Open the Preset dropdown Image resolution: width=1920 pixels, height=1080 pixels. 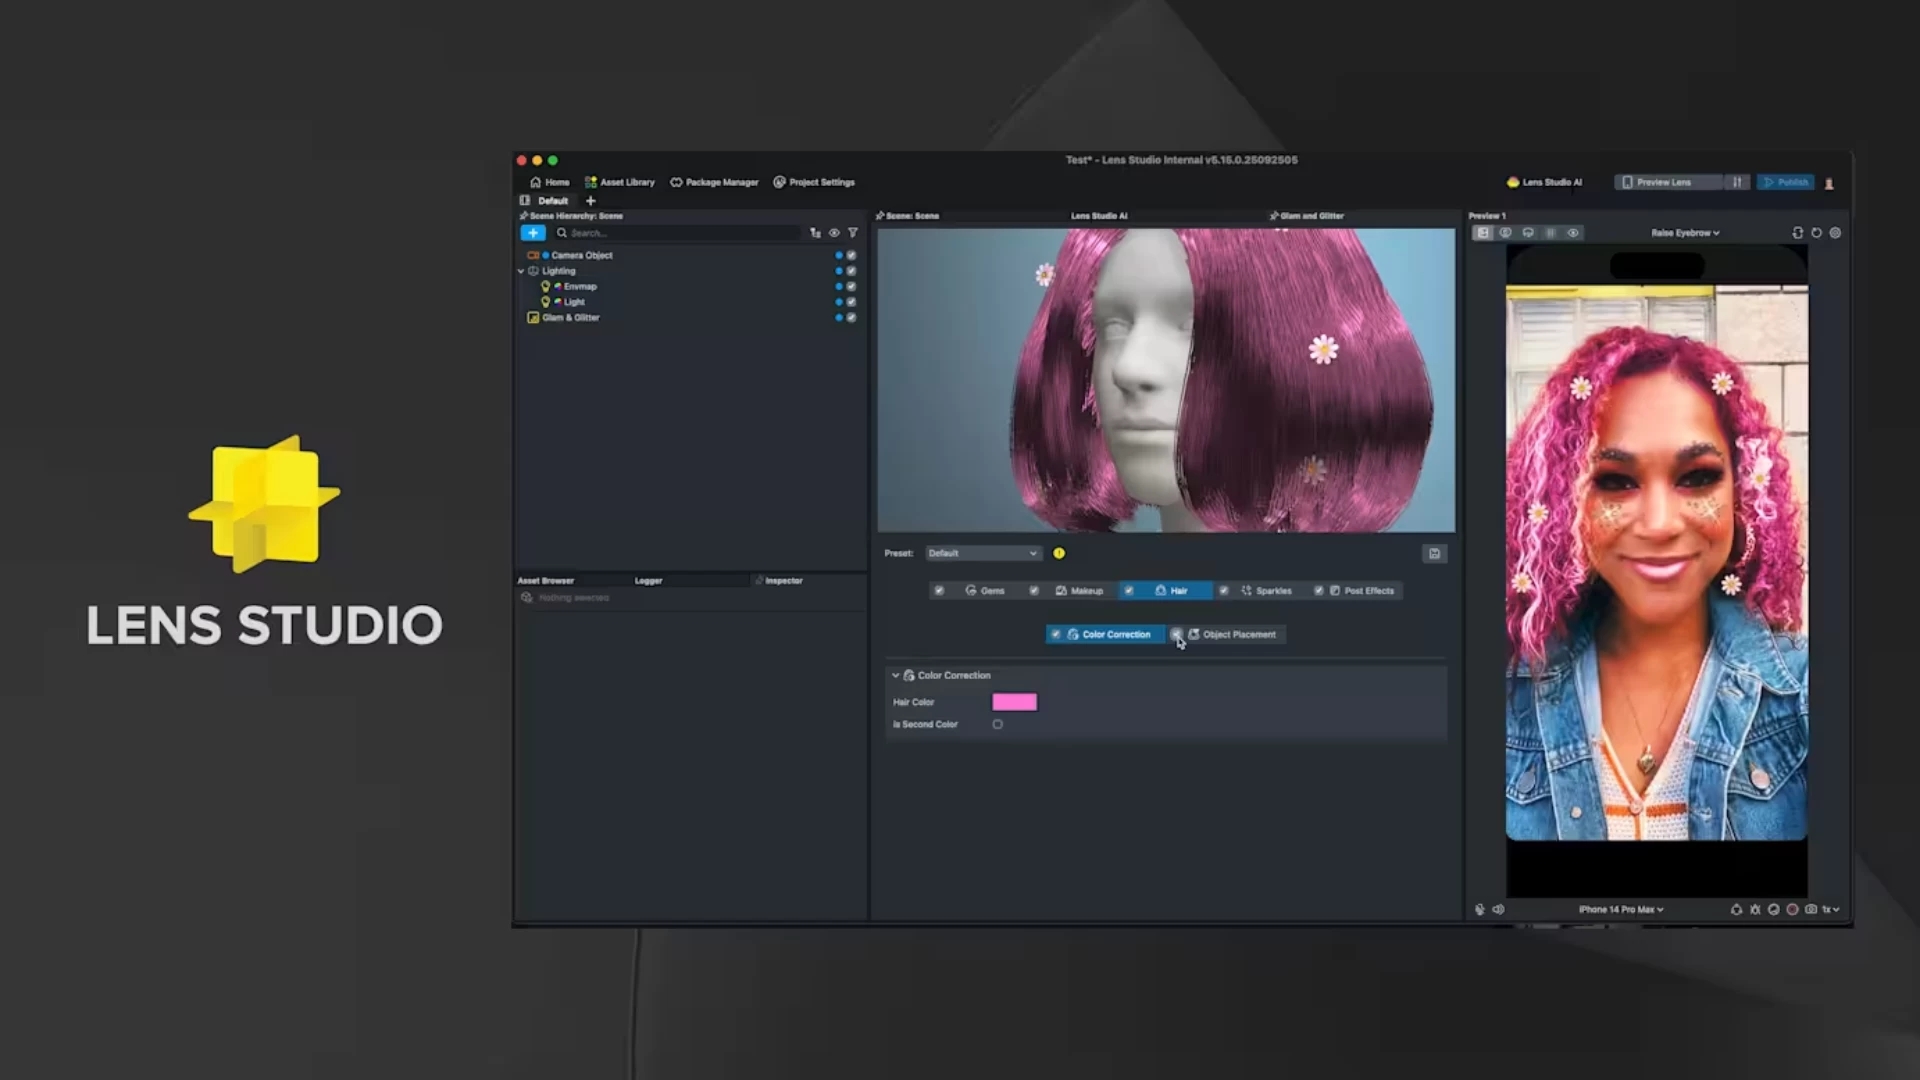(982, 553)
